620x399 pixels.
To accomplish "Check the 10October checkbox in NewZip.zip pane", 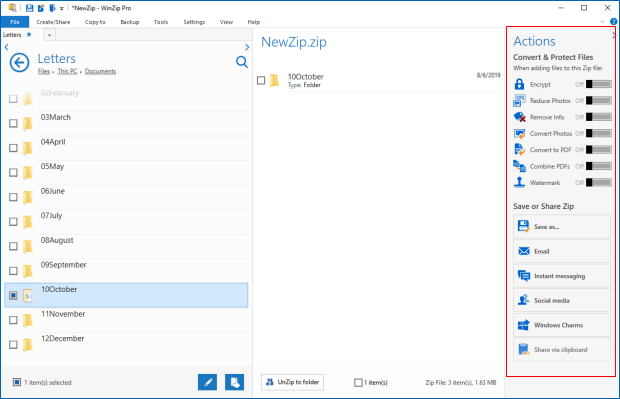I will coord(261,81).
